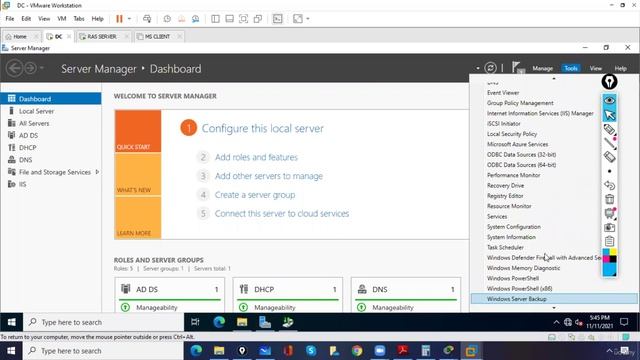Select Local Server in sidebar

coord(51,111)
